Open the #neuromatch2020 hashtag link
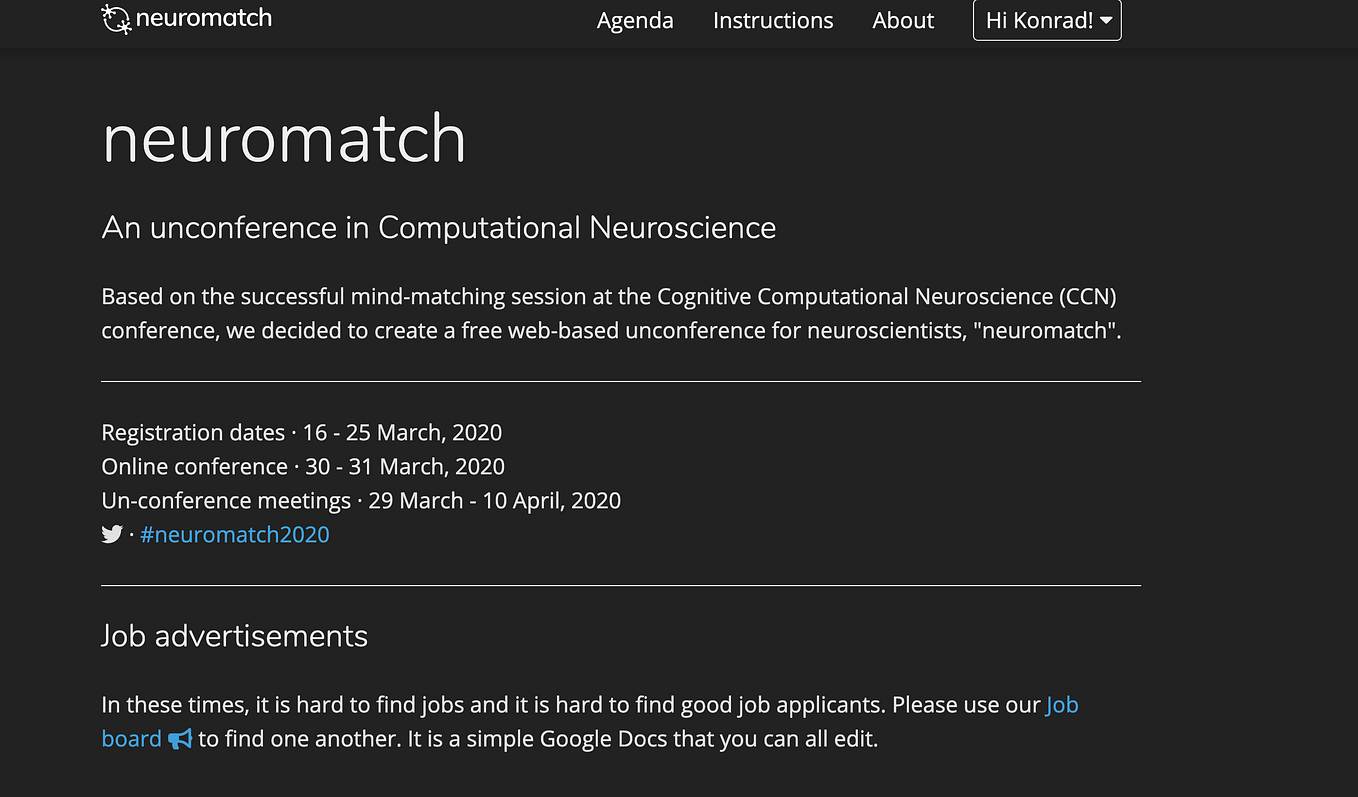This screenshot has height=797, width=1358. (x=235, y=534)
